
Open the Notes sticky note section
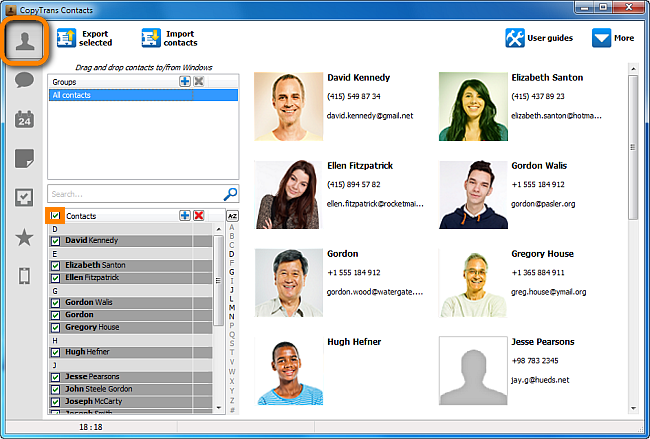(x=24, y=158)
